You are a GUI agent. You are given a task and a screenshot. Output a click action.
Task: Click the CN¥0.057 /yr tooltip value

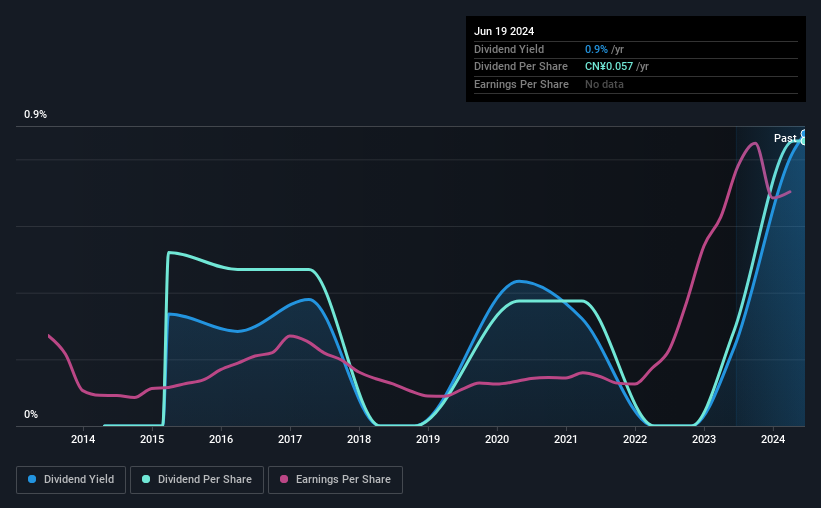click(617, 67)
